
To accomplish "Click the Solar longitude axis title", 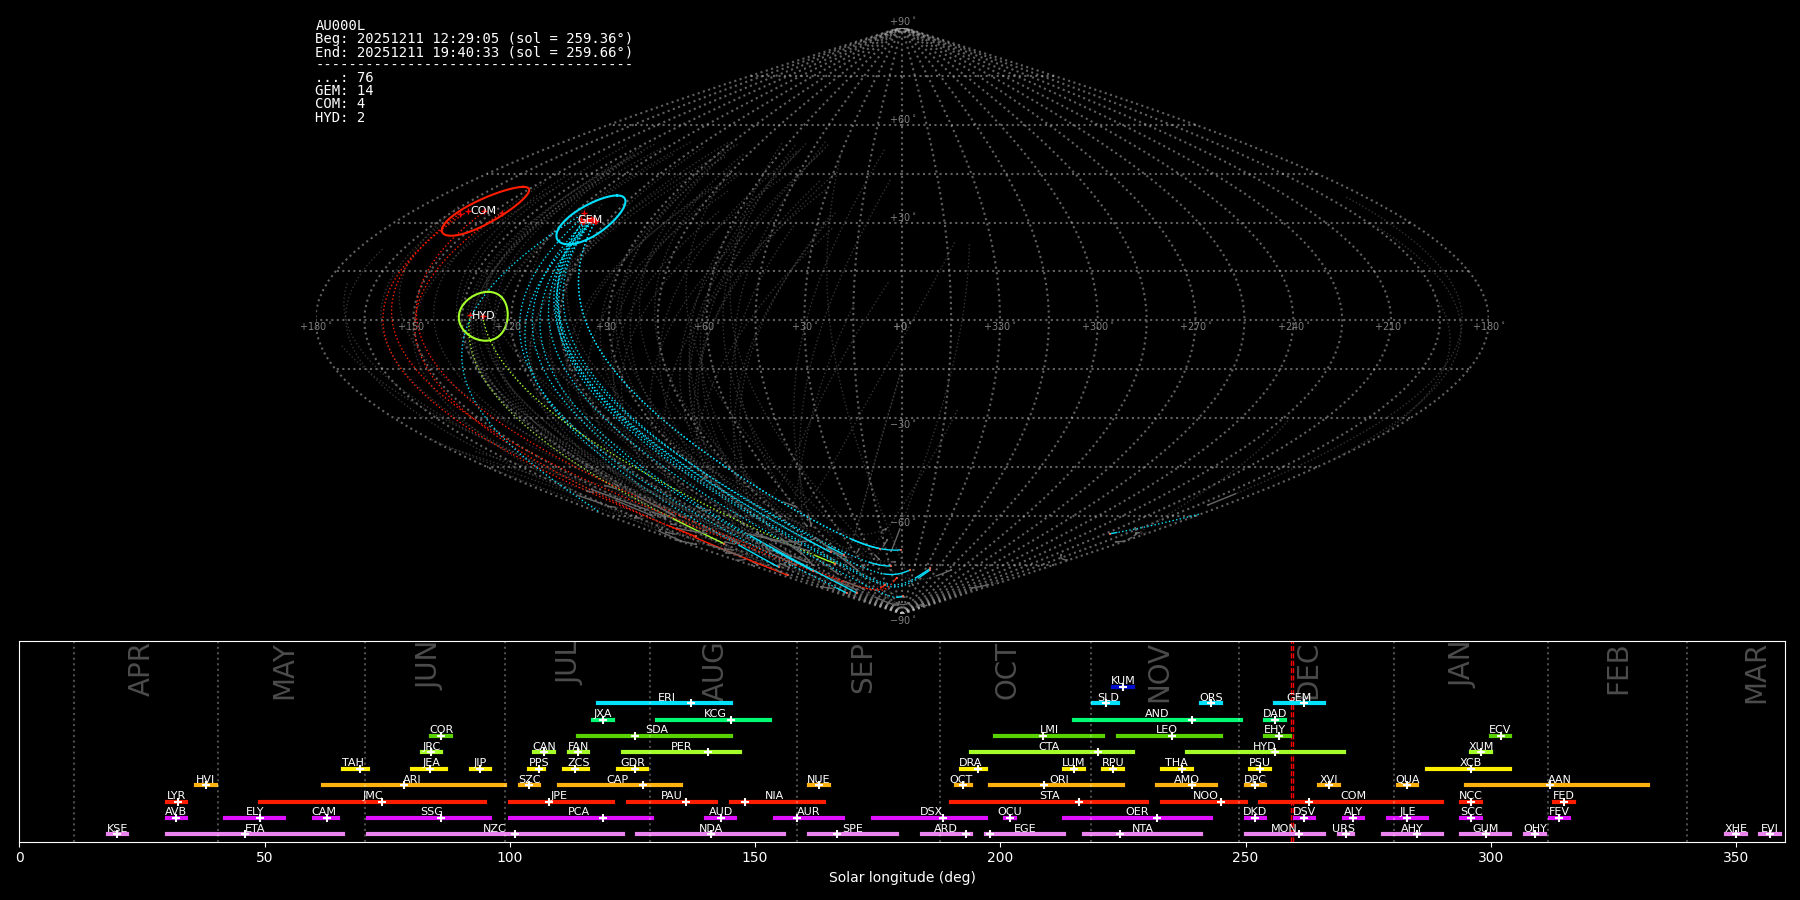I will click(901, 878).
